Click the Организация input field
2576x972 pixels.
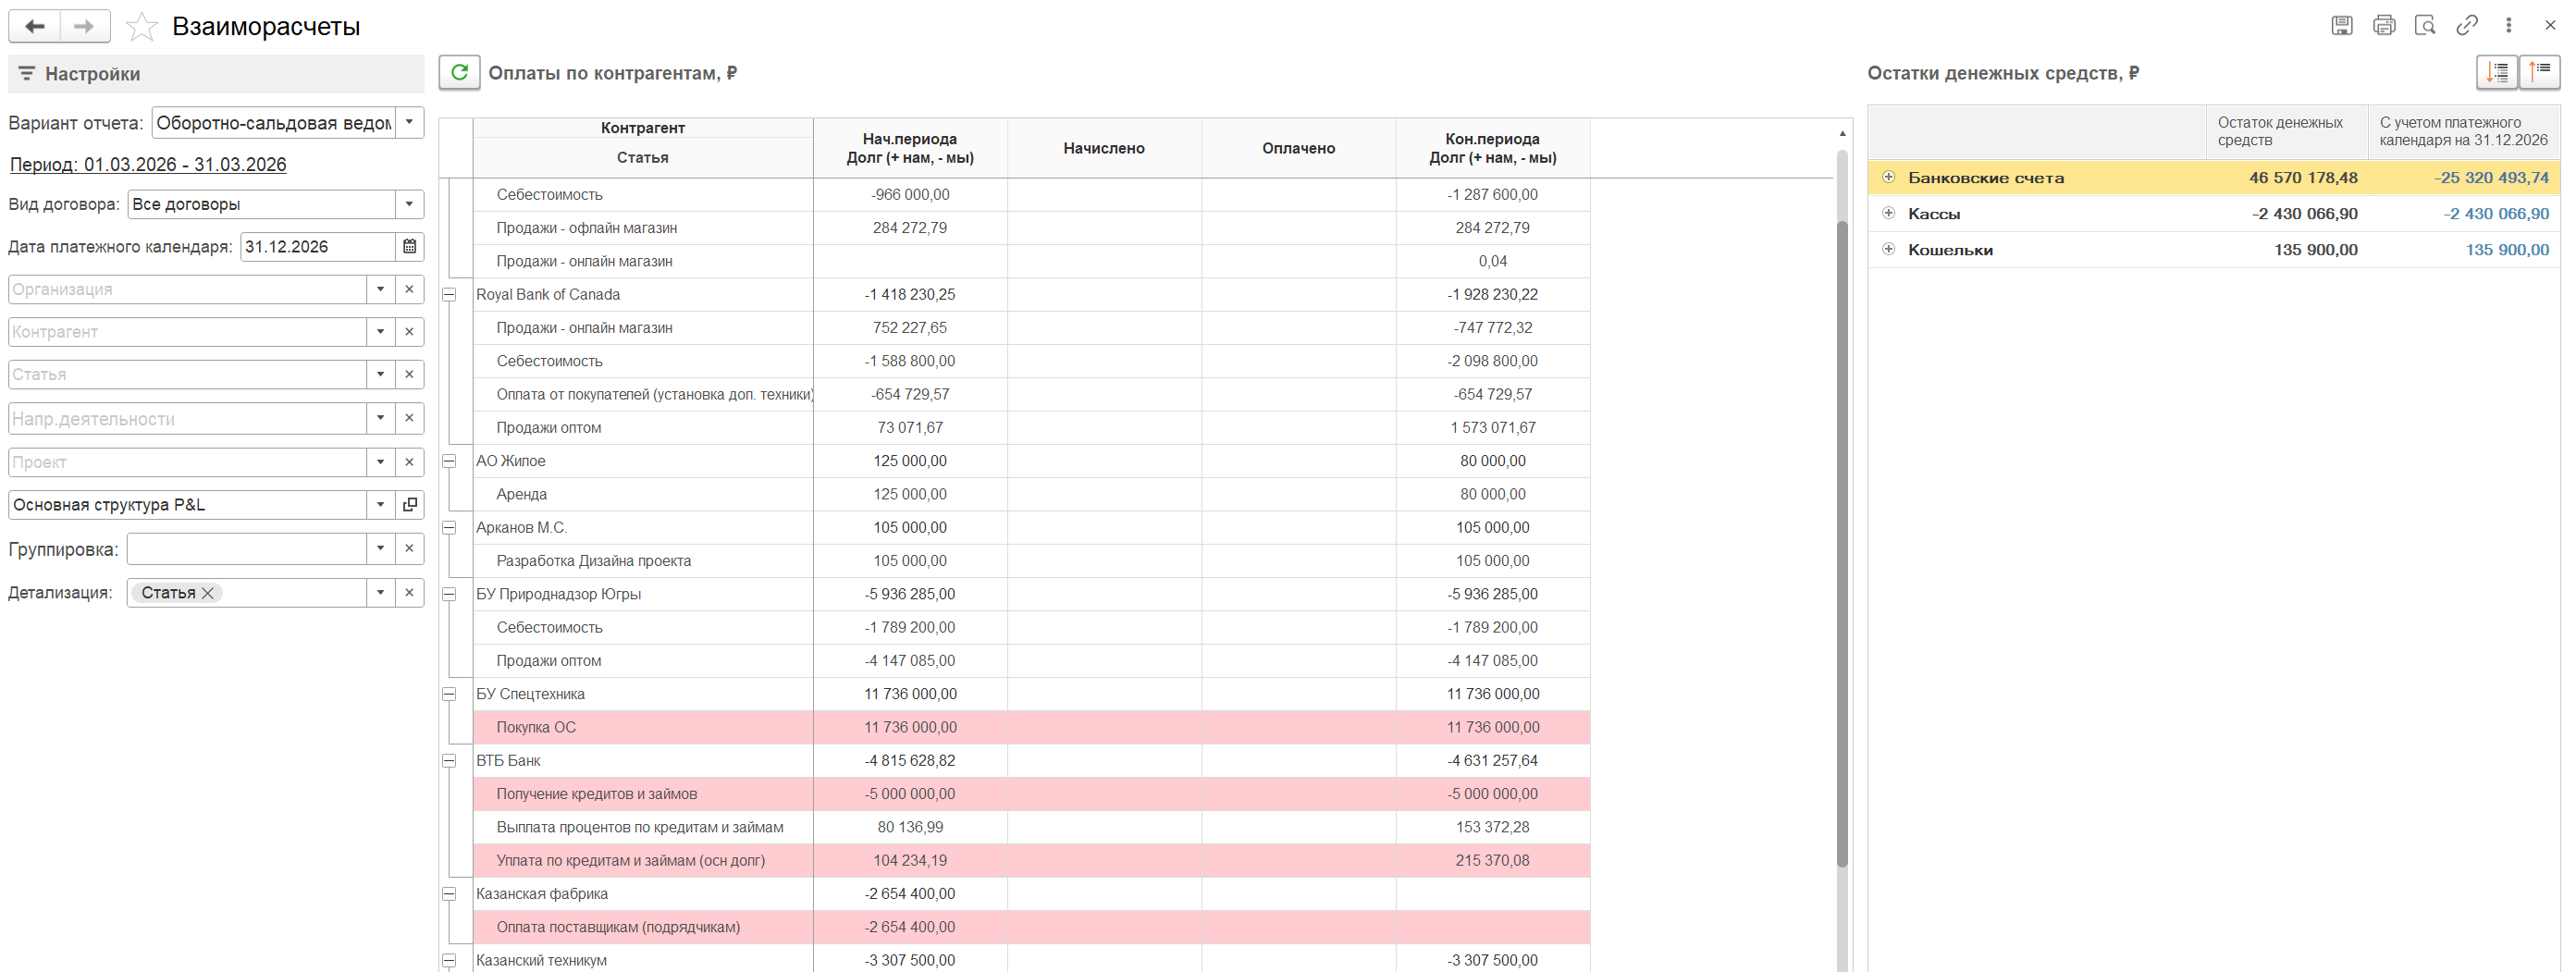click(188, 289)
